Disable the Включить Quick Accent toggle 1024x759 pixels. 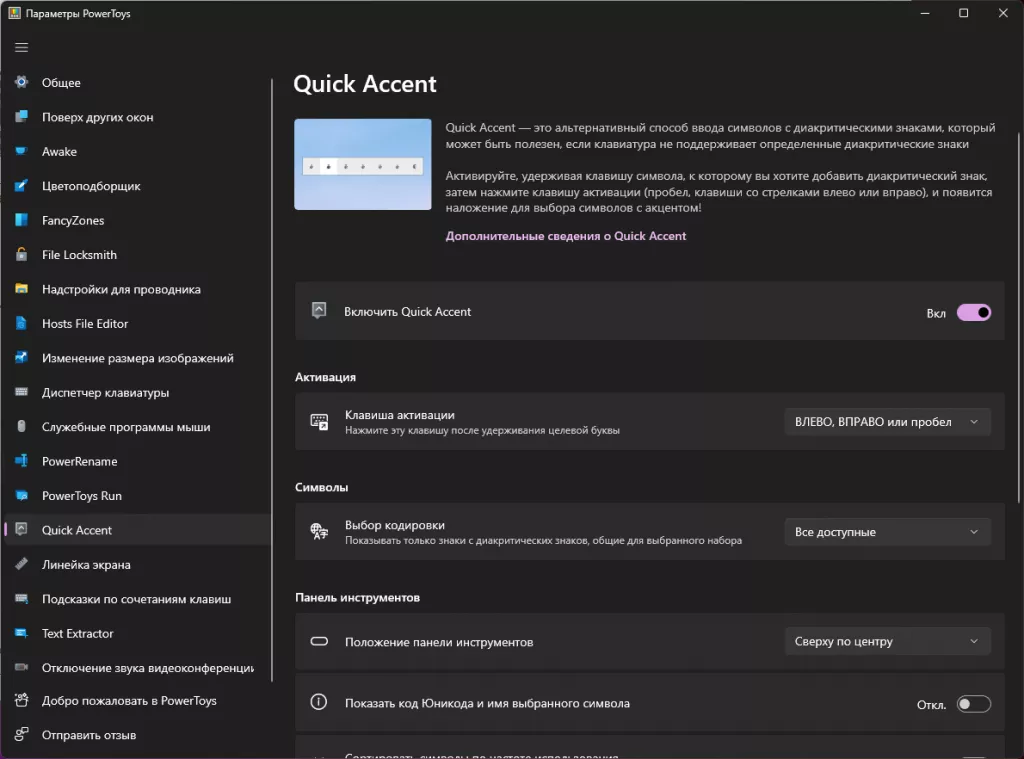point(973,312)
